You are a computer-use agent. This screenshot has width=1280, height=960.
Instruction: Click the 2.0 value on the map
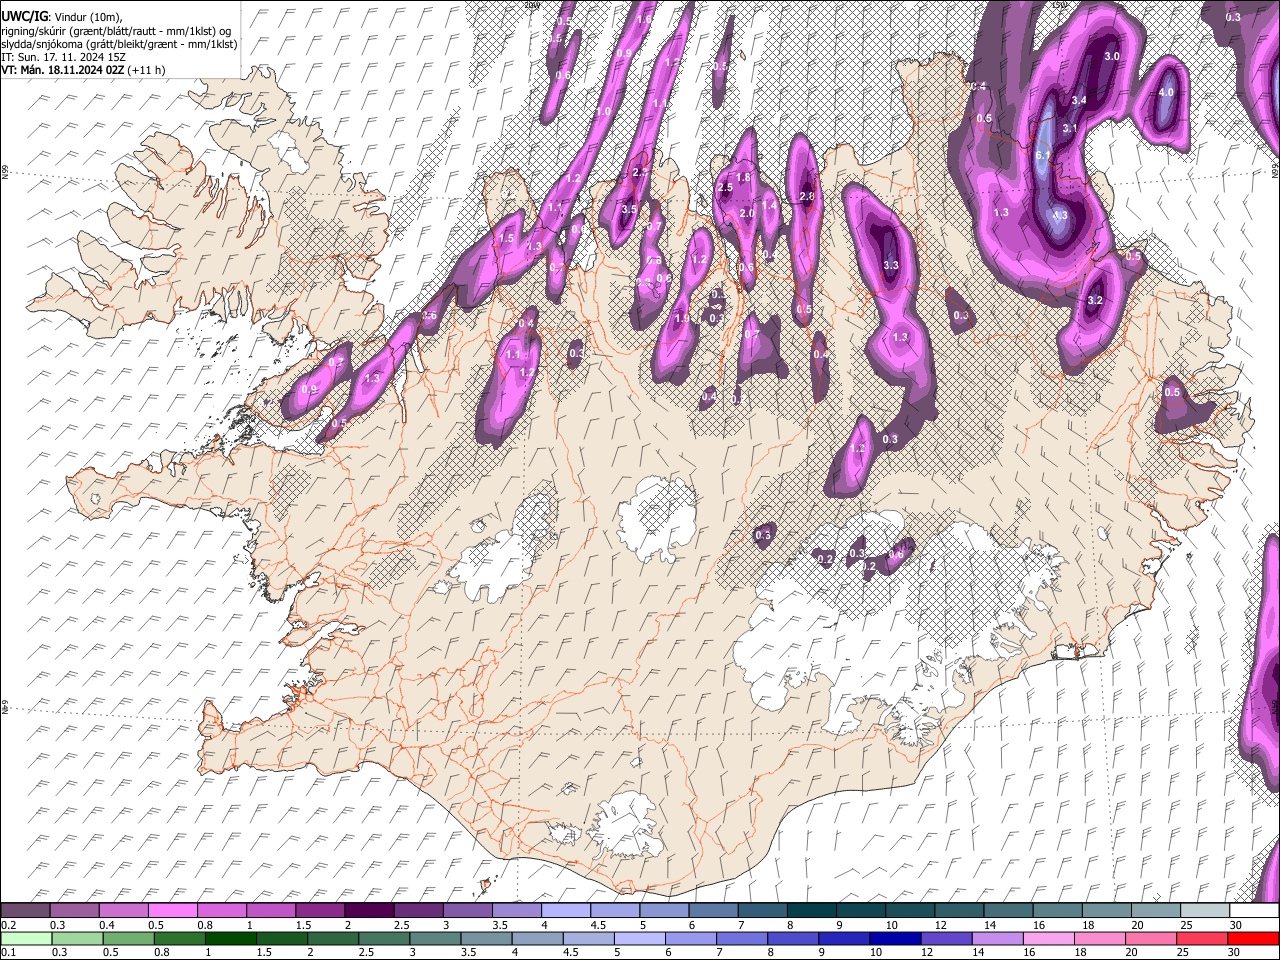coord(747,213)
